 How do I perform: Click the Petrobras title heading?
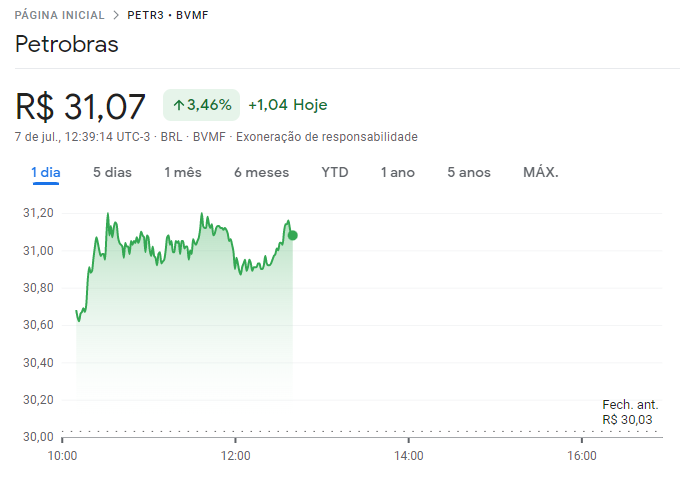point(66,45)
